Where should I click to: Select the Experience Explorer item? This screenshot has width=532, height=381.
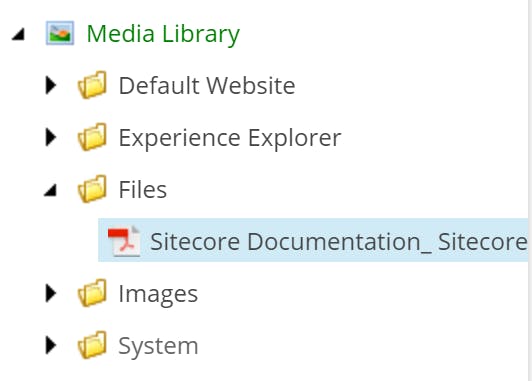coord(230,138)
